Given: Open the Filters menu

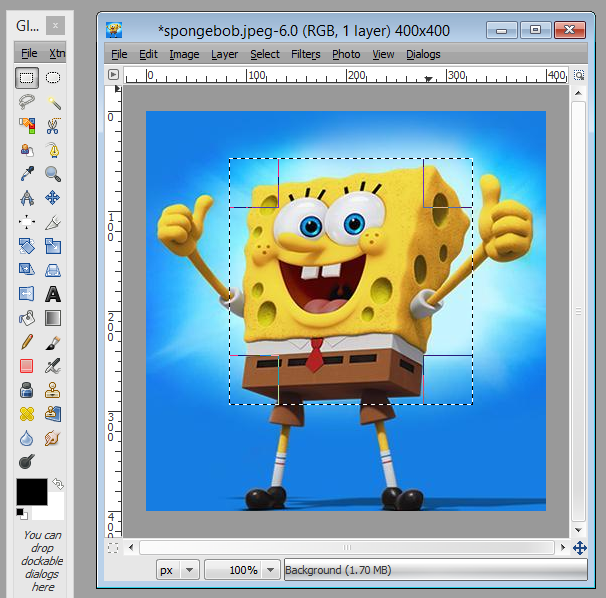Looking at the screenshot, I should point(305,54).
